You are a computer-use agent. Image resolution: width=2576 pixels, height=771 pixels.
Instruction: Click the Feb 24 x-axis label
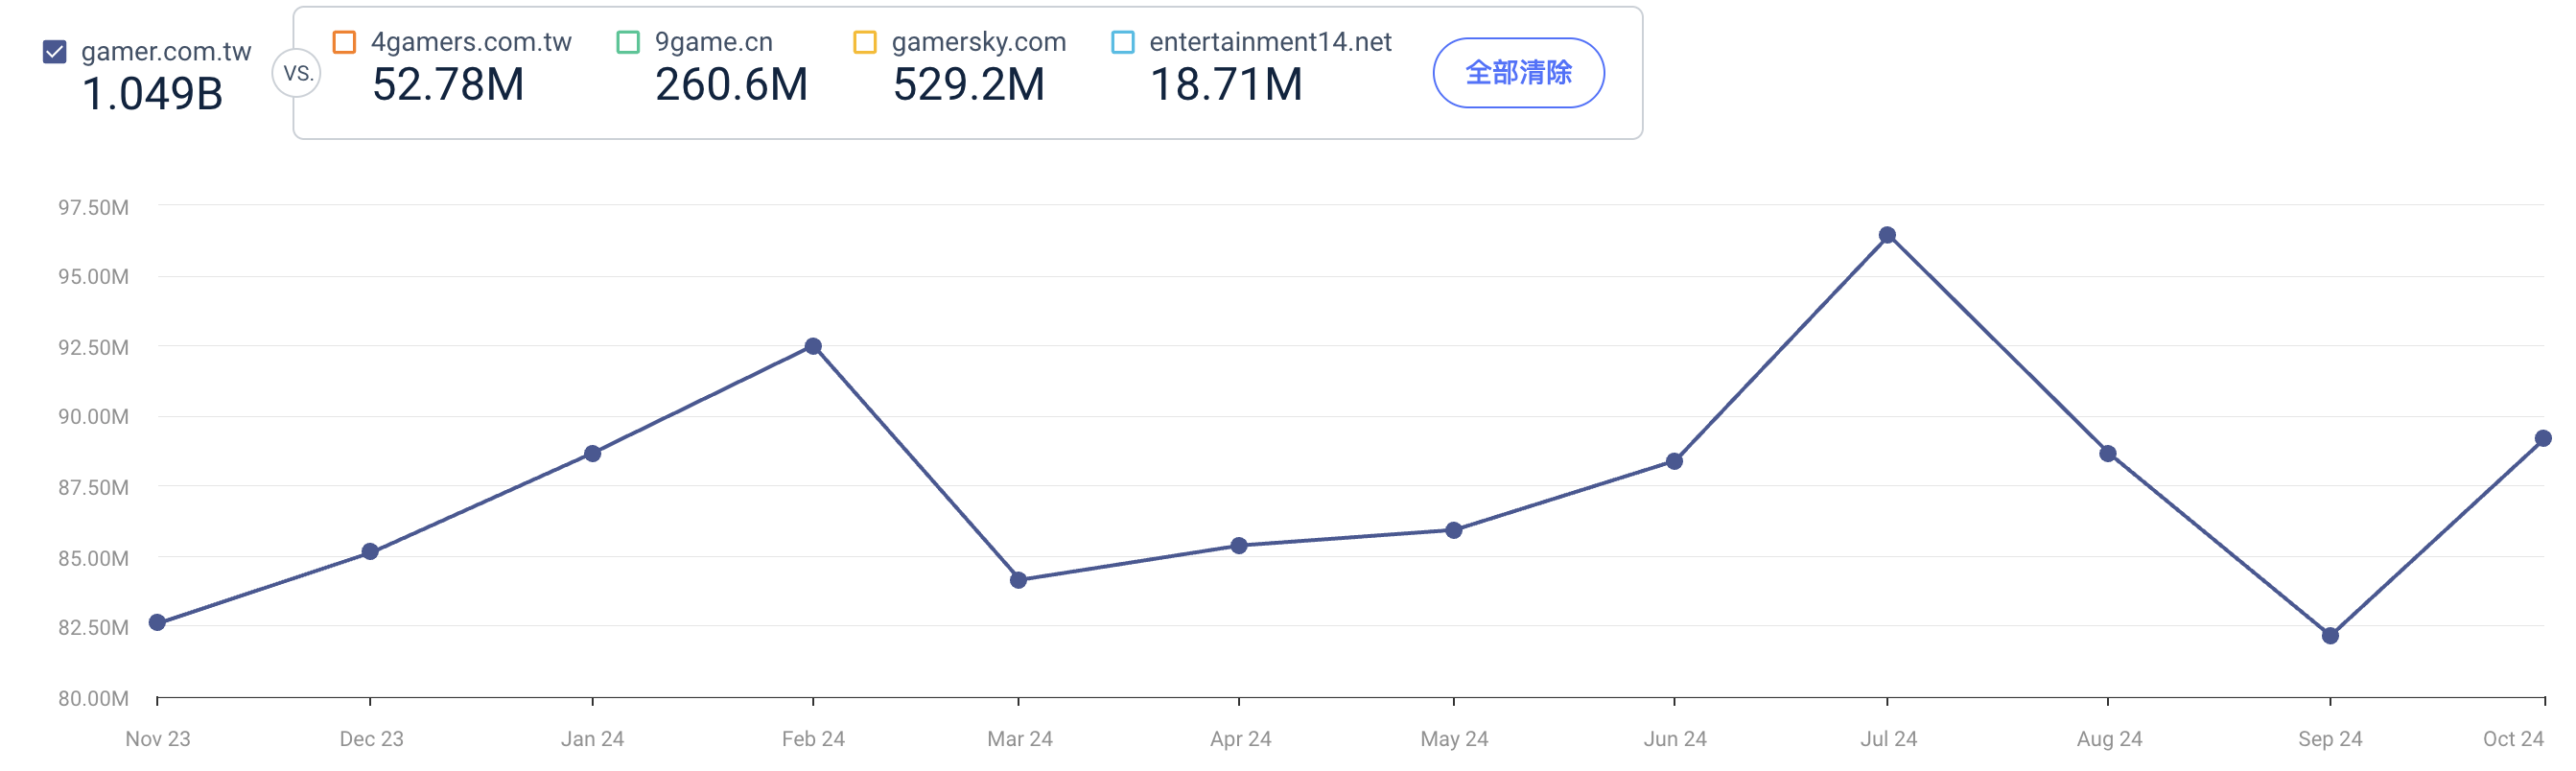click(x=813, y=739)
